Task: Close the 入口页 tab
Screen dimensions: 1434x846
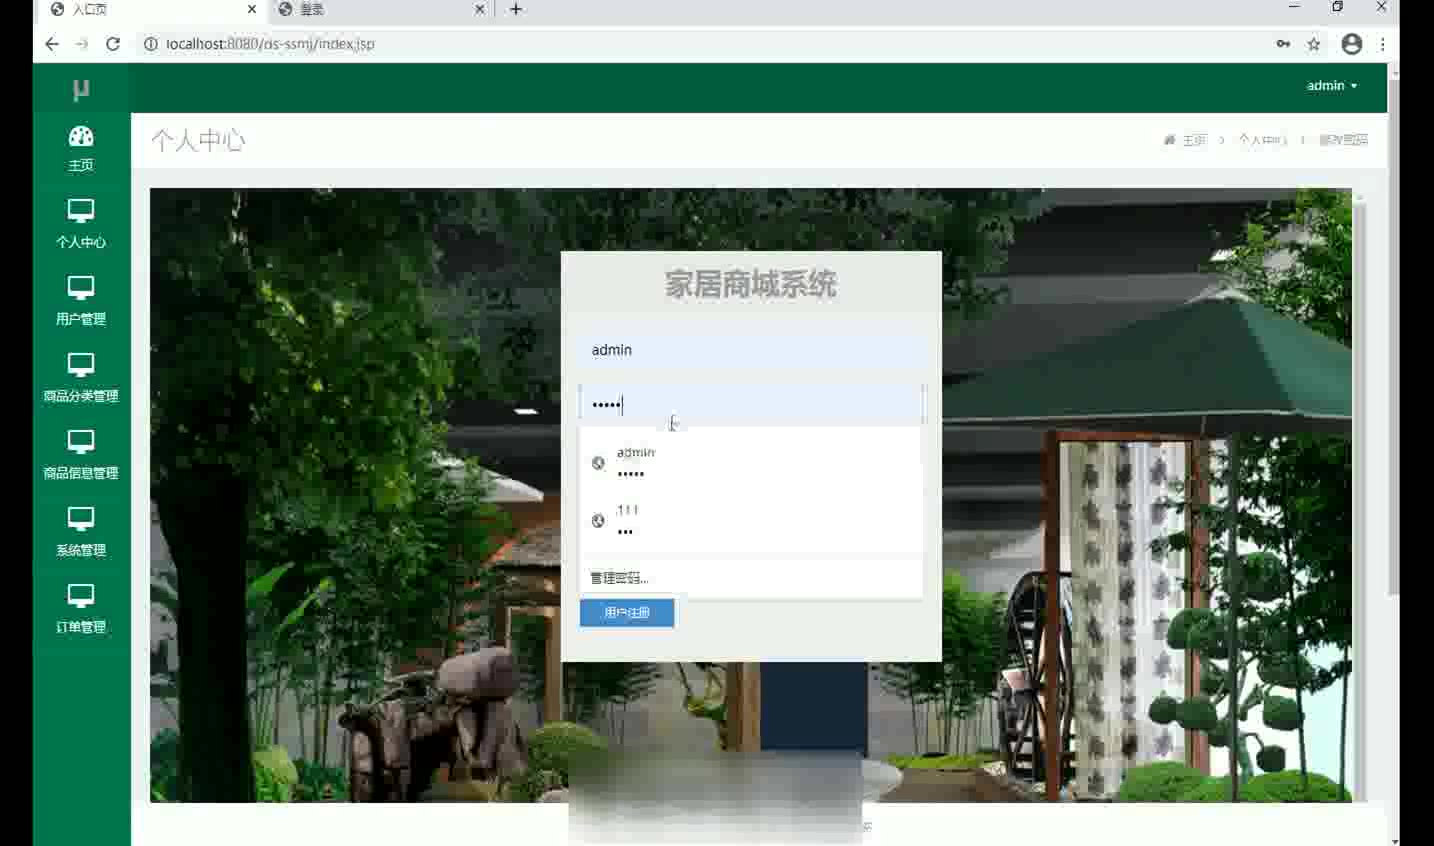Action: 251,9
